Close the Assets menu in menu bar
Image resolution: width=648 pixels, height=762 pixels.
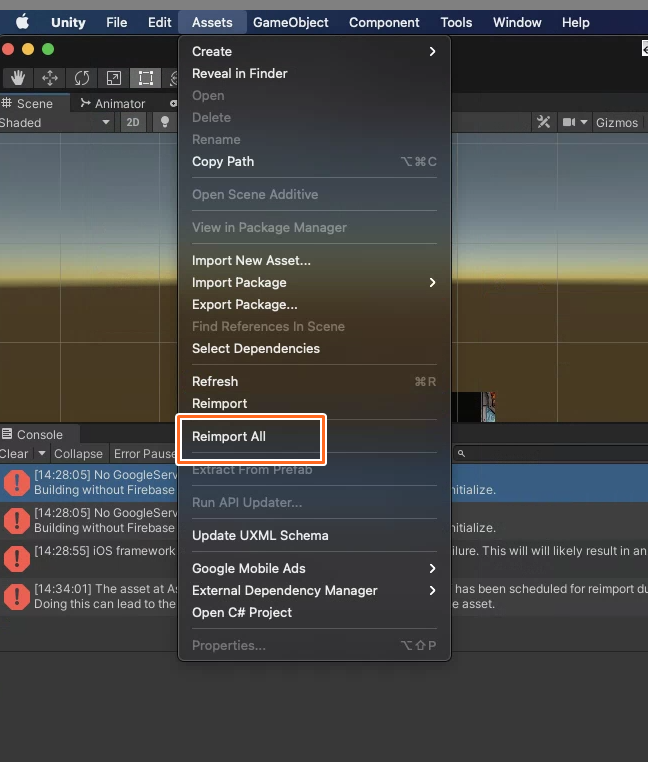[x=212, y=22]
